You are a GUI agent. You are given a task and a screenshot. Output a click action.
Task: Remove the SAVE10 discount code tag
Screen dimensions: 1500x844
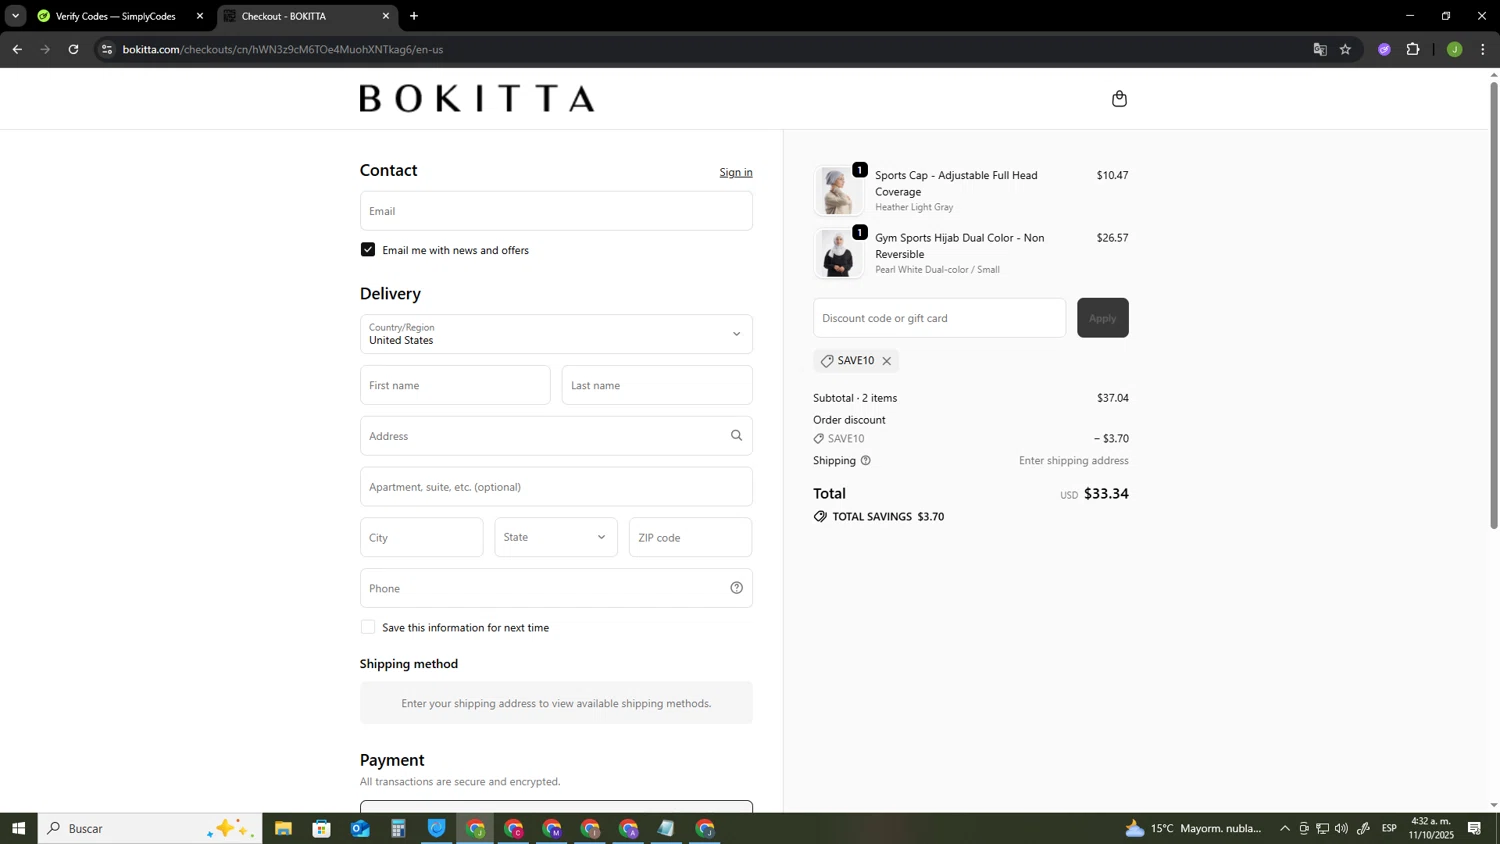886,361
